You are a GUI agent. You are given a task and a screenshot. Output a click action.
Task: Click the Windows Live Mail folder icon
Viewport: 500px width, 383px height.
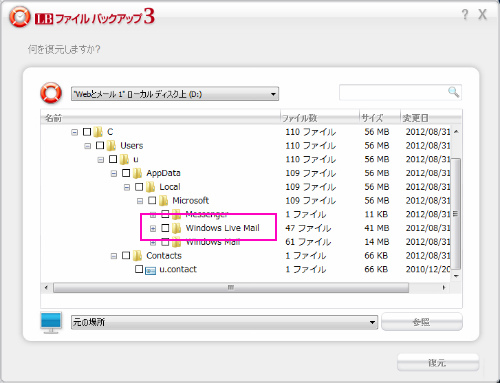click(176, 228)
